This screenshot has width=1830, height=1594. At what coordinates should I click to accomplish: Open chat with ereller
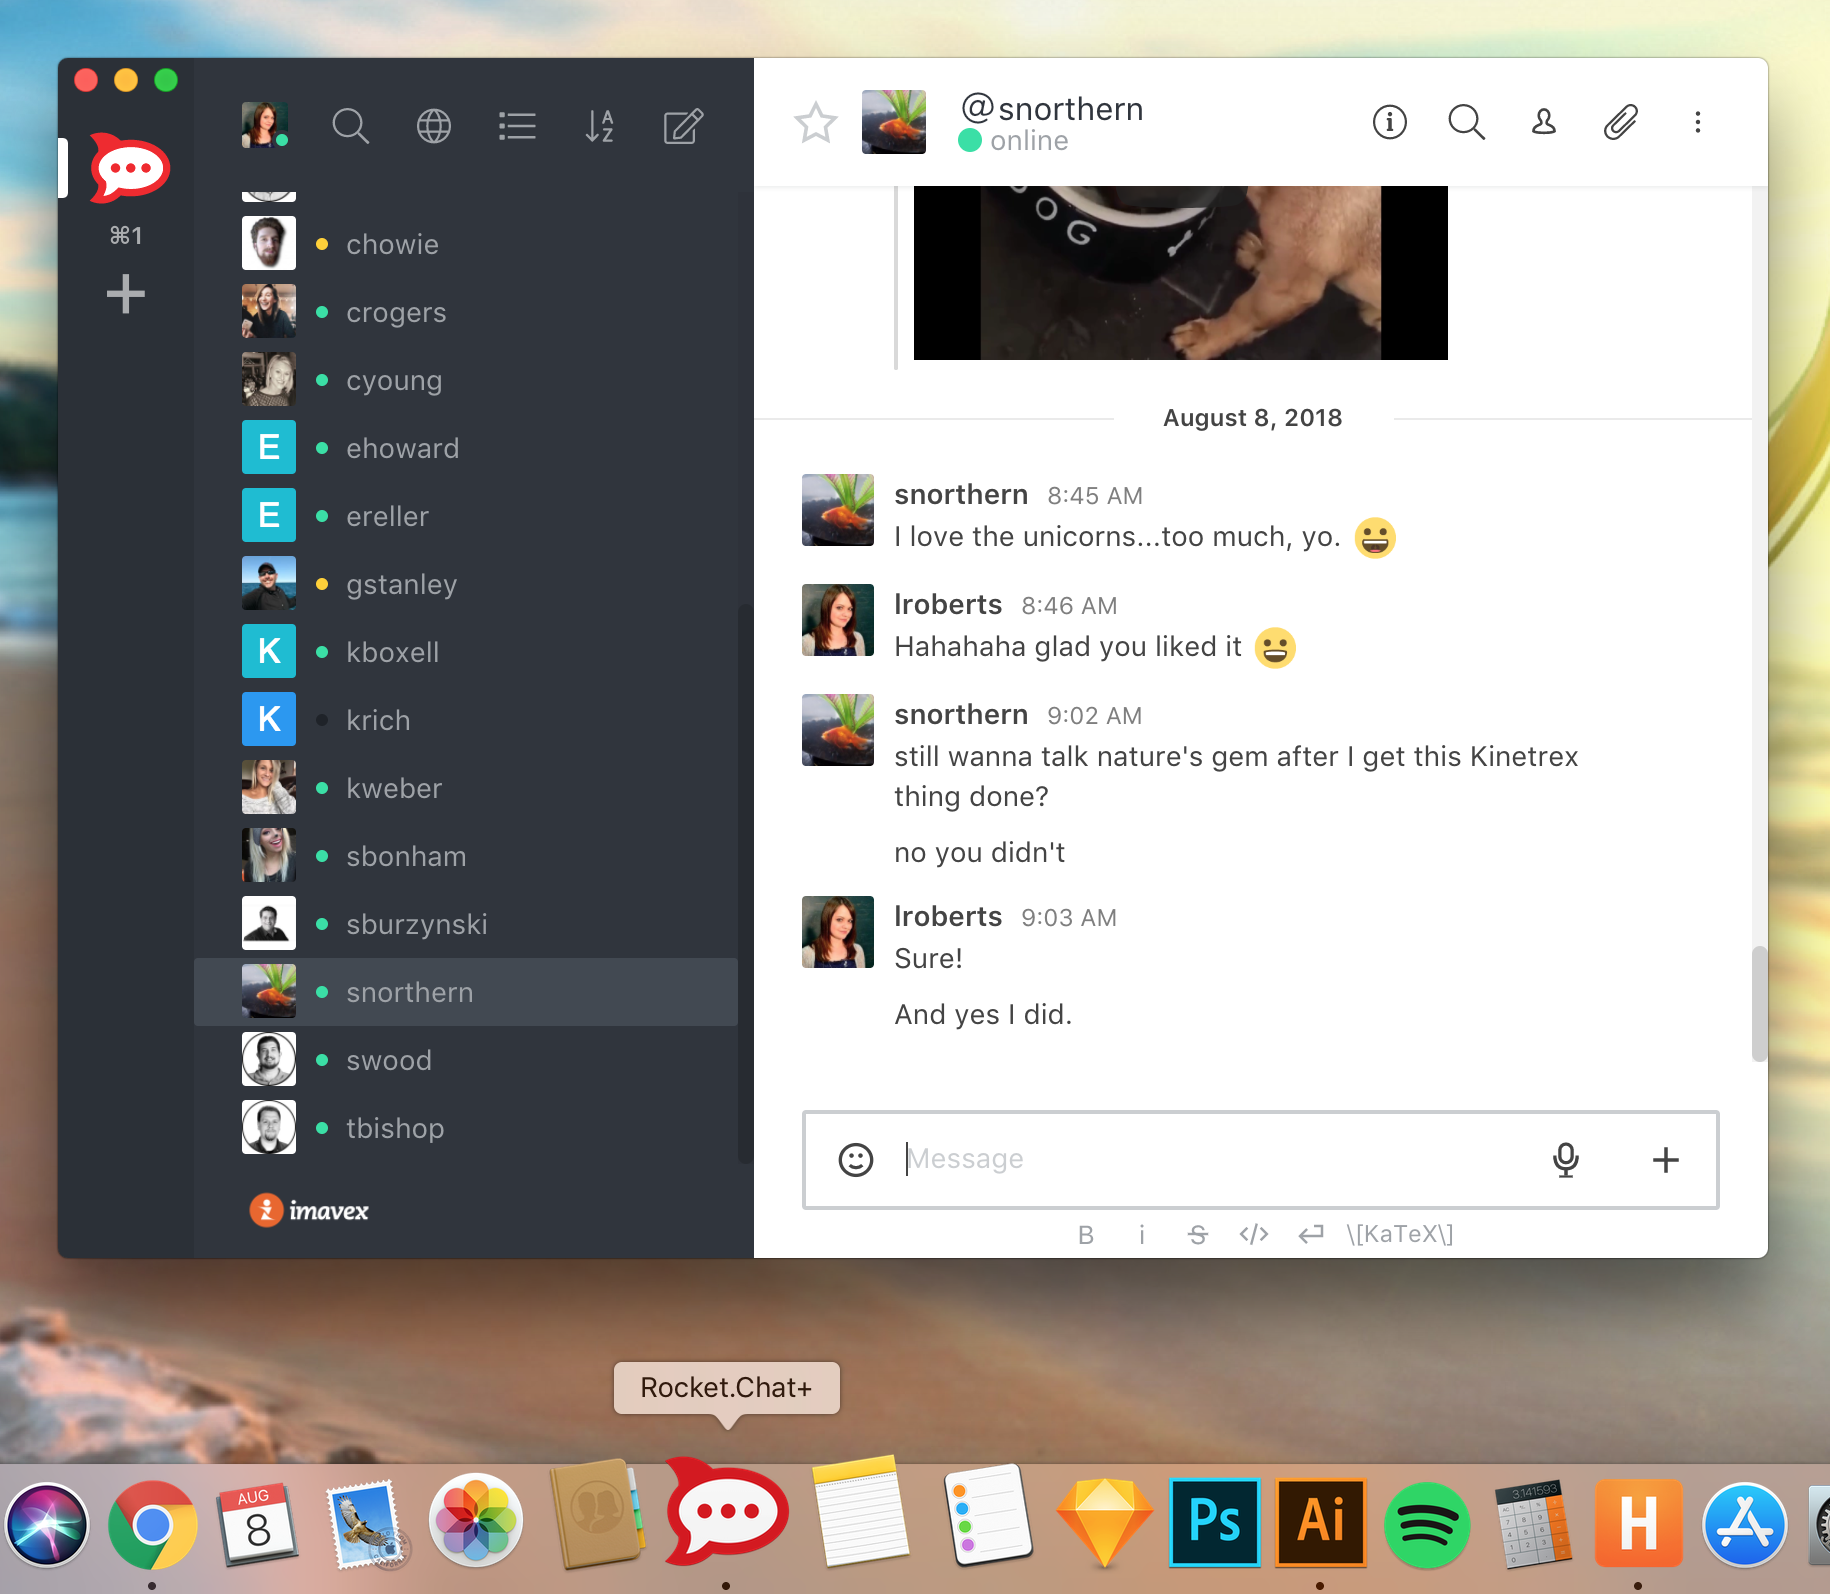[466, 516]
